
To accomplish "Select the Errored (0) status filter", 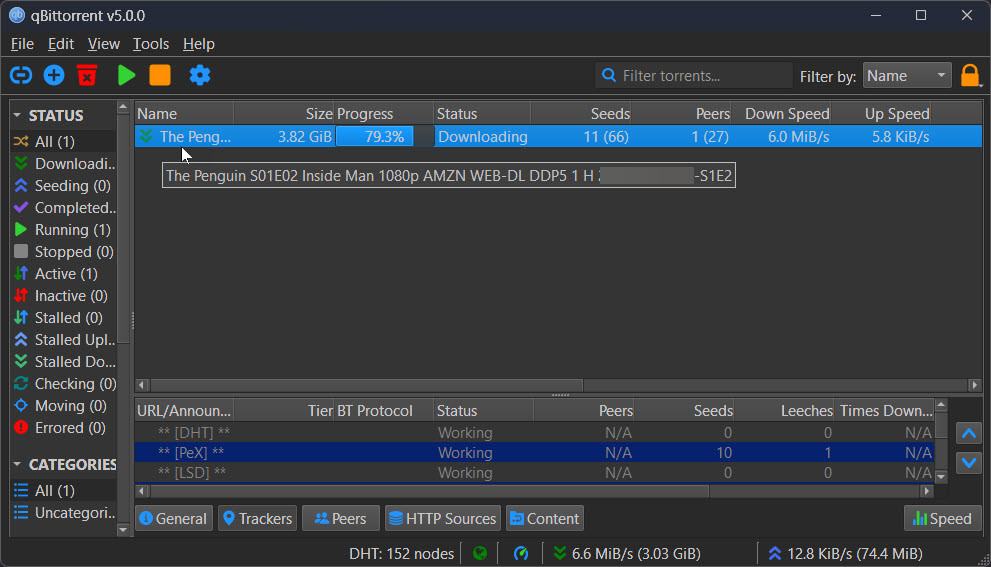I will click(x=63, y=428).
